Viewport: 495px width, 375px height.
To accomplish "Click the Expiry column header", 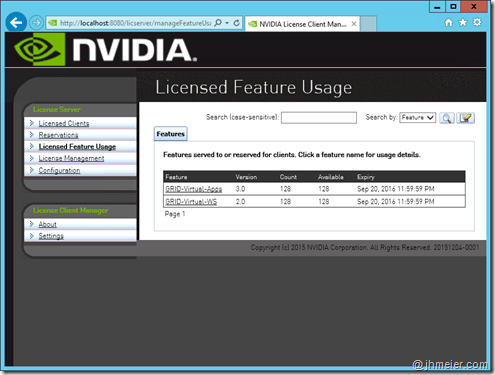I will [366, 177].
